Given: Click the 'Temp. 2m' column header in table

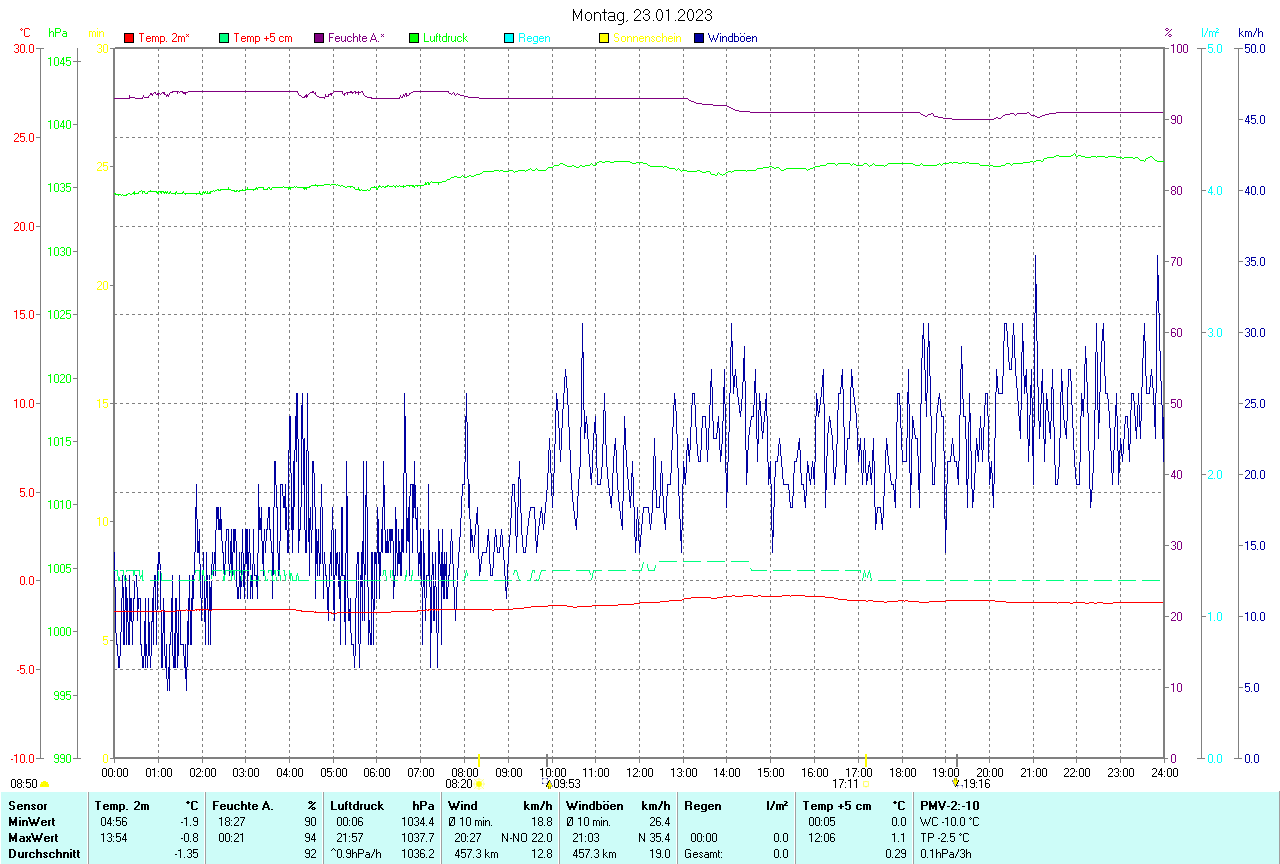Looking at the screenshot, I should 122,806.
